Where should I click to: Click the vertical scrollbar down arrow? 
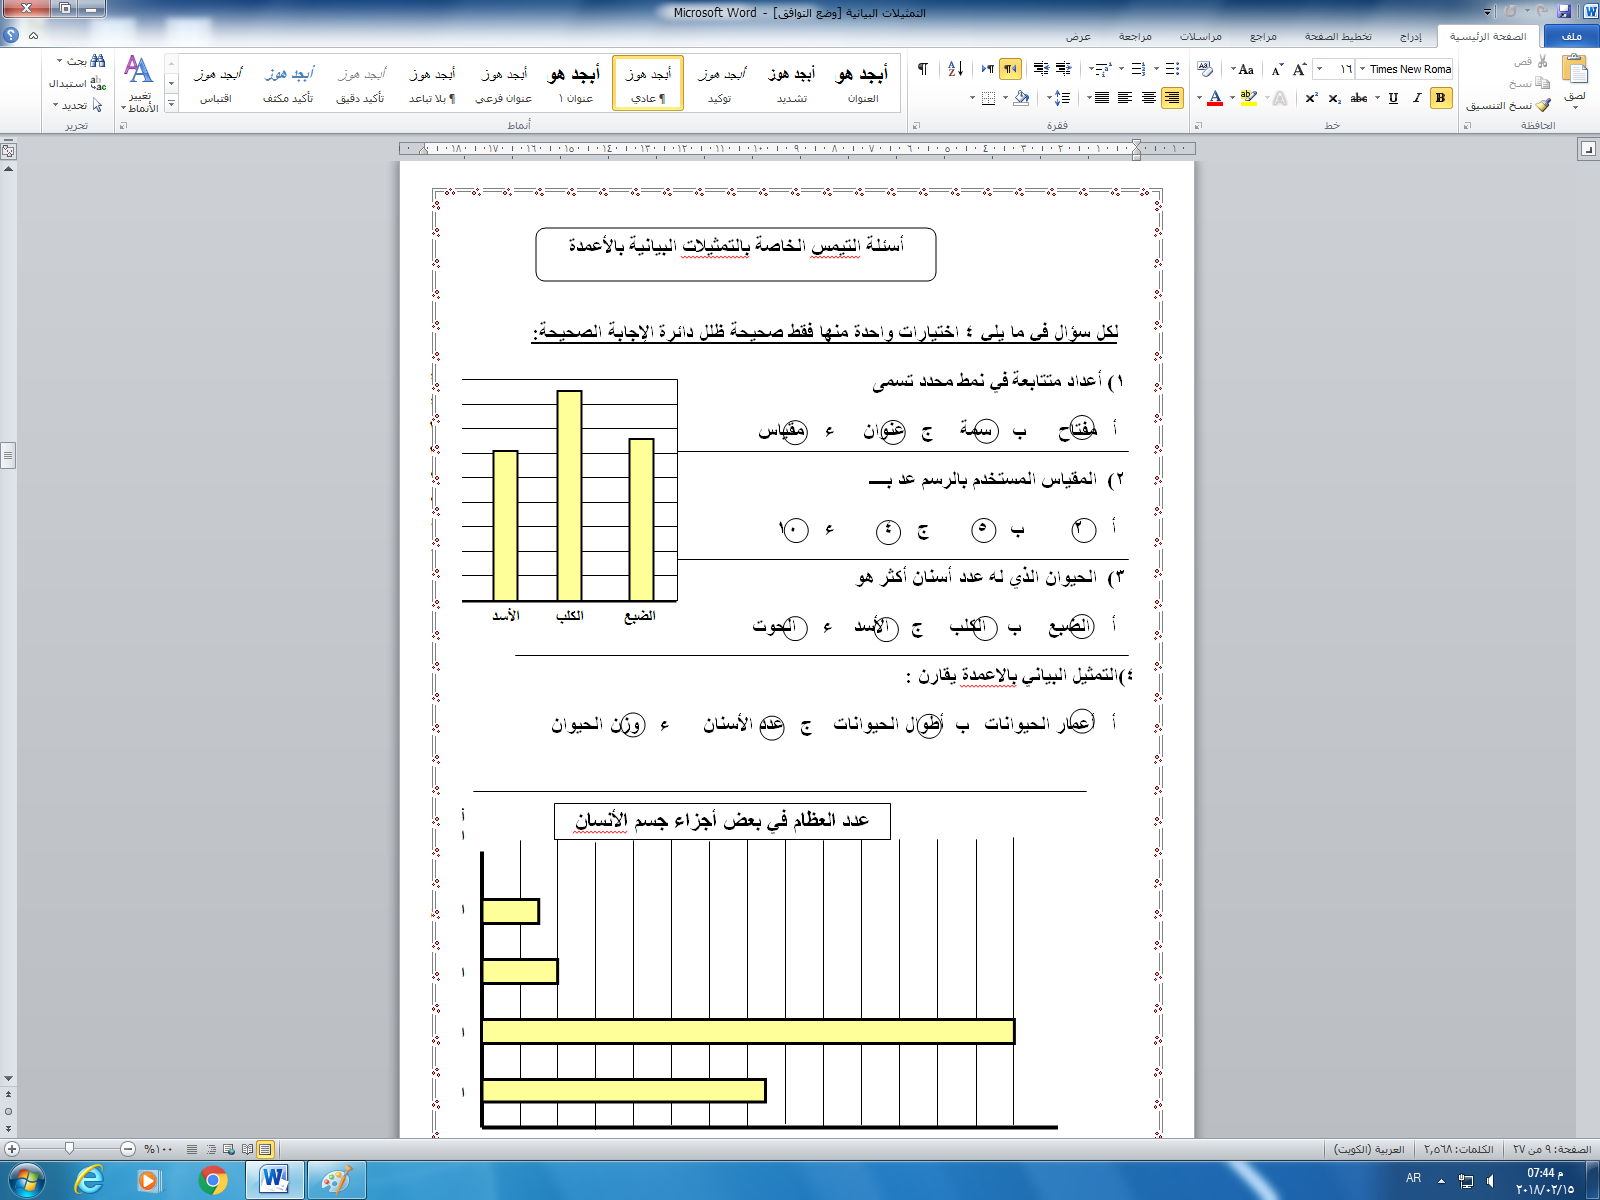pyautogui.click(x=8, y=1079)
